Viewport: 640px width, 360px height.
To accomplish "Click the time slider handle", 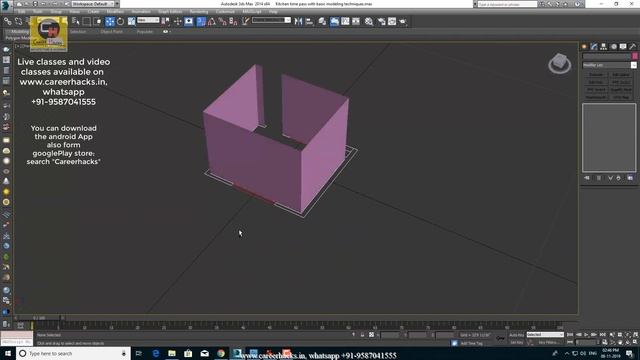I will coord(39,318).
